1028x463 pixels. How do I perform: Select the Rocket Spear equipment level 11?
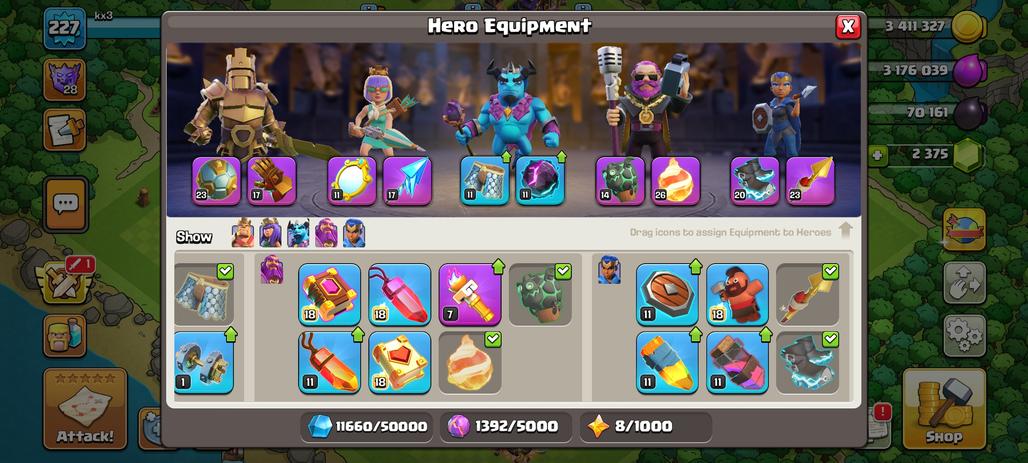coord(667,363)
